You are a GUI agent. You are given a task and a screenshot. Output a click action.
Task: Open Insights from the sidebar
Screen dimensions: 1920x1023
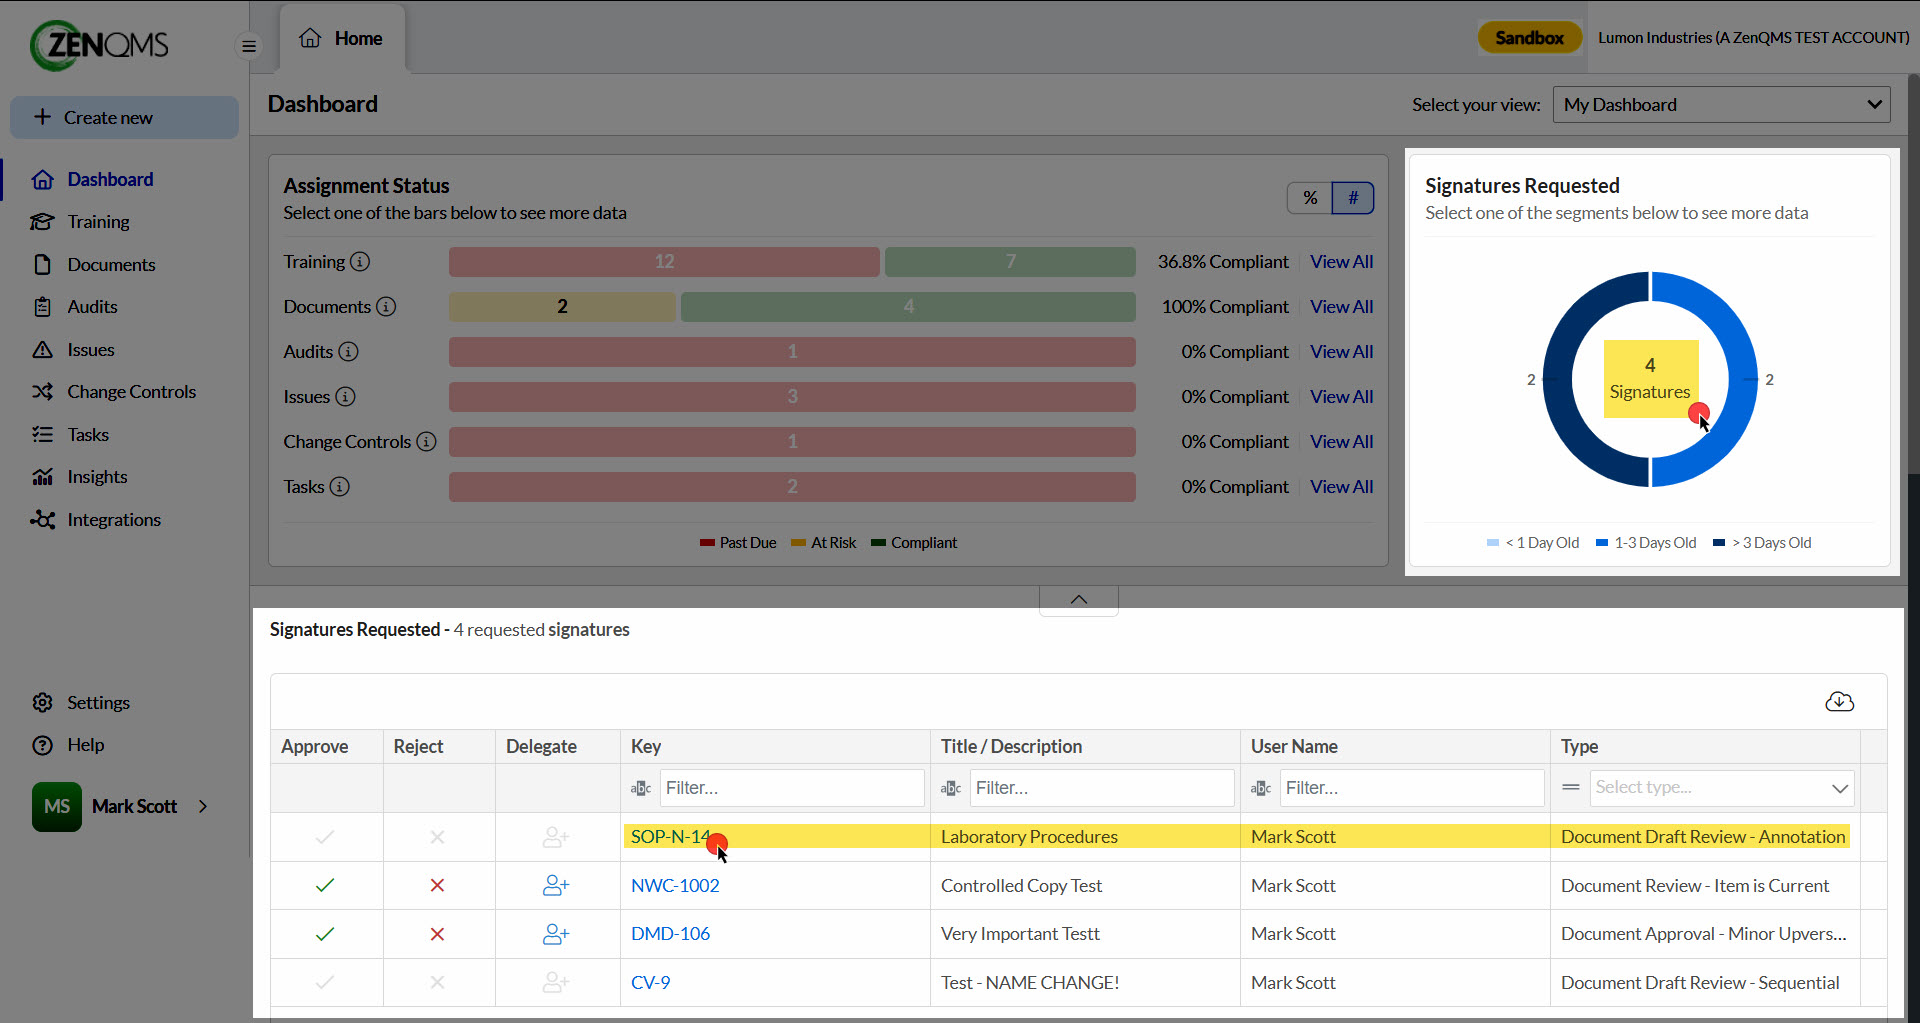click(x=97, y=477)
